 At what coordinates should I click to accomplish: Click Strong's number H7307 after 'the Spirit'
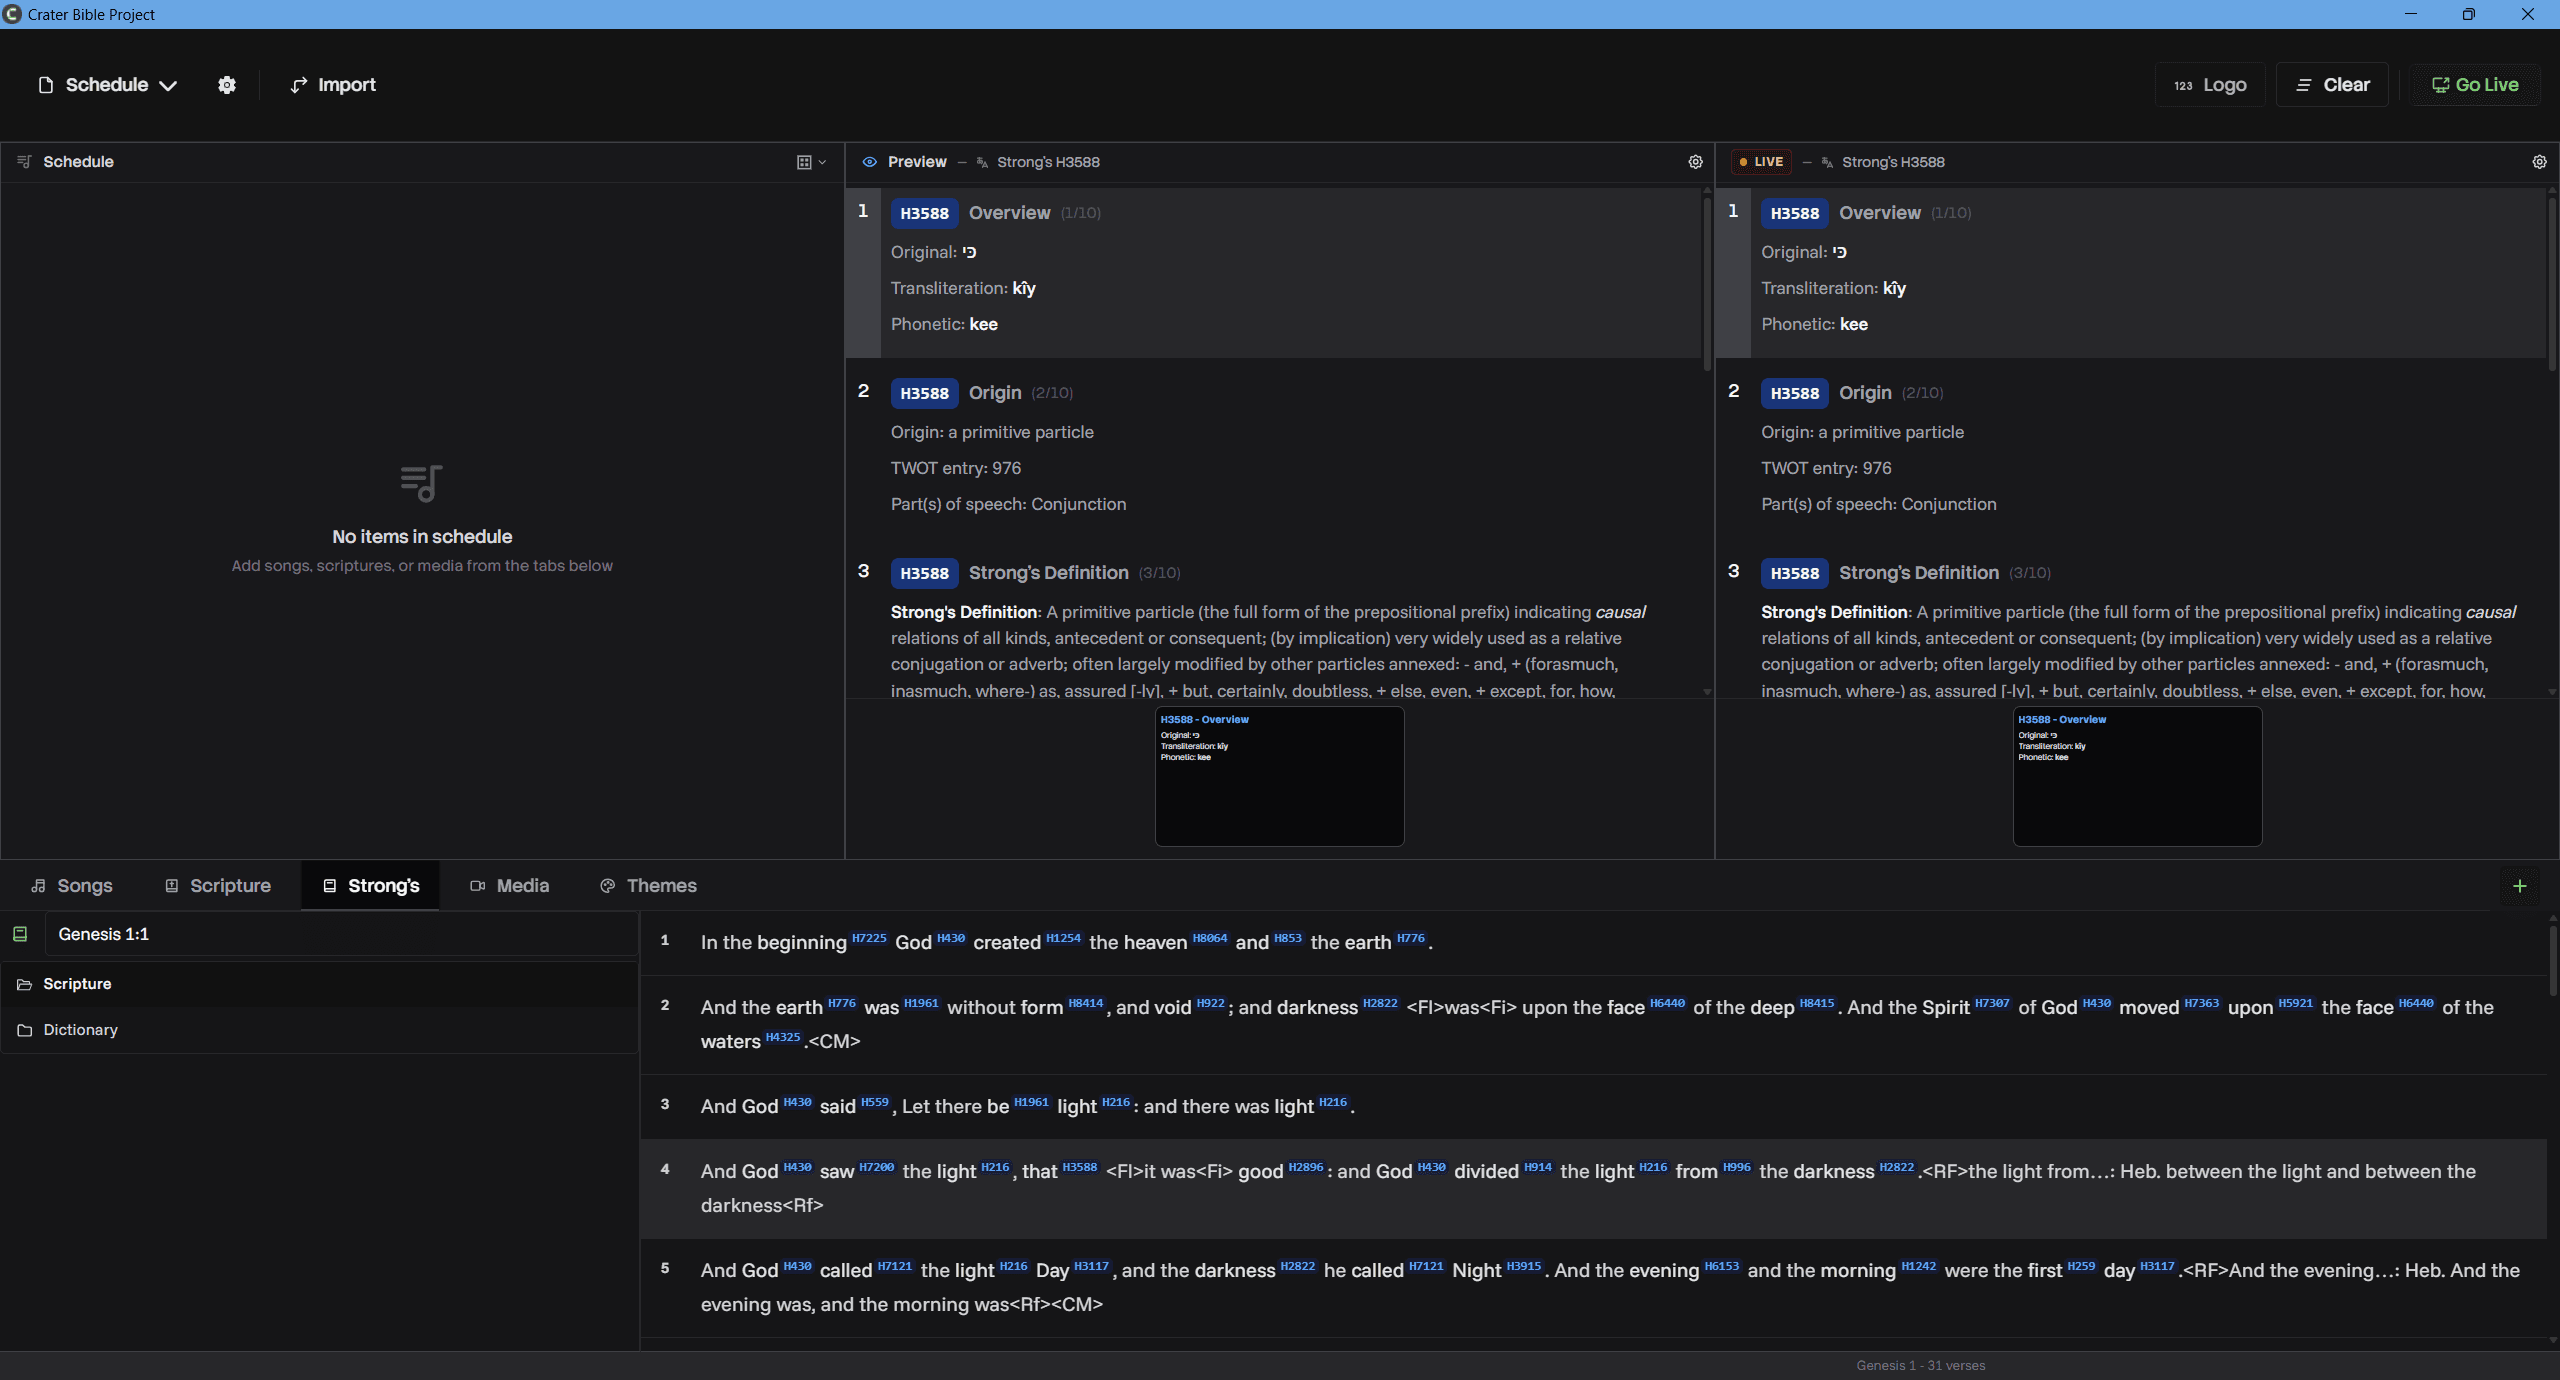(x=1992, y=1003)
